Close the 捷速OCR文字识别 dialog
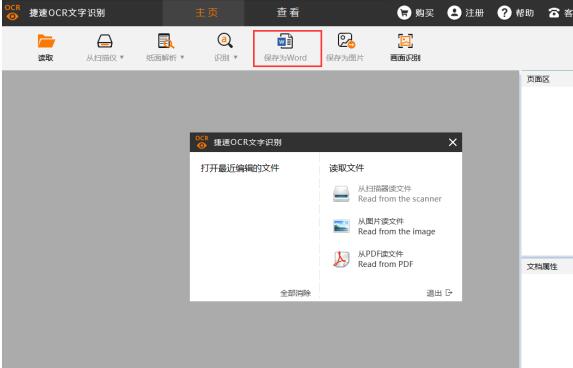Screen dimensions: 573x368 tap(452, 142)
